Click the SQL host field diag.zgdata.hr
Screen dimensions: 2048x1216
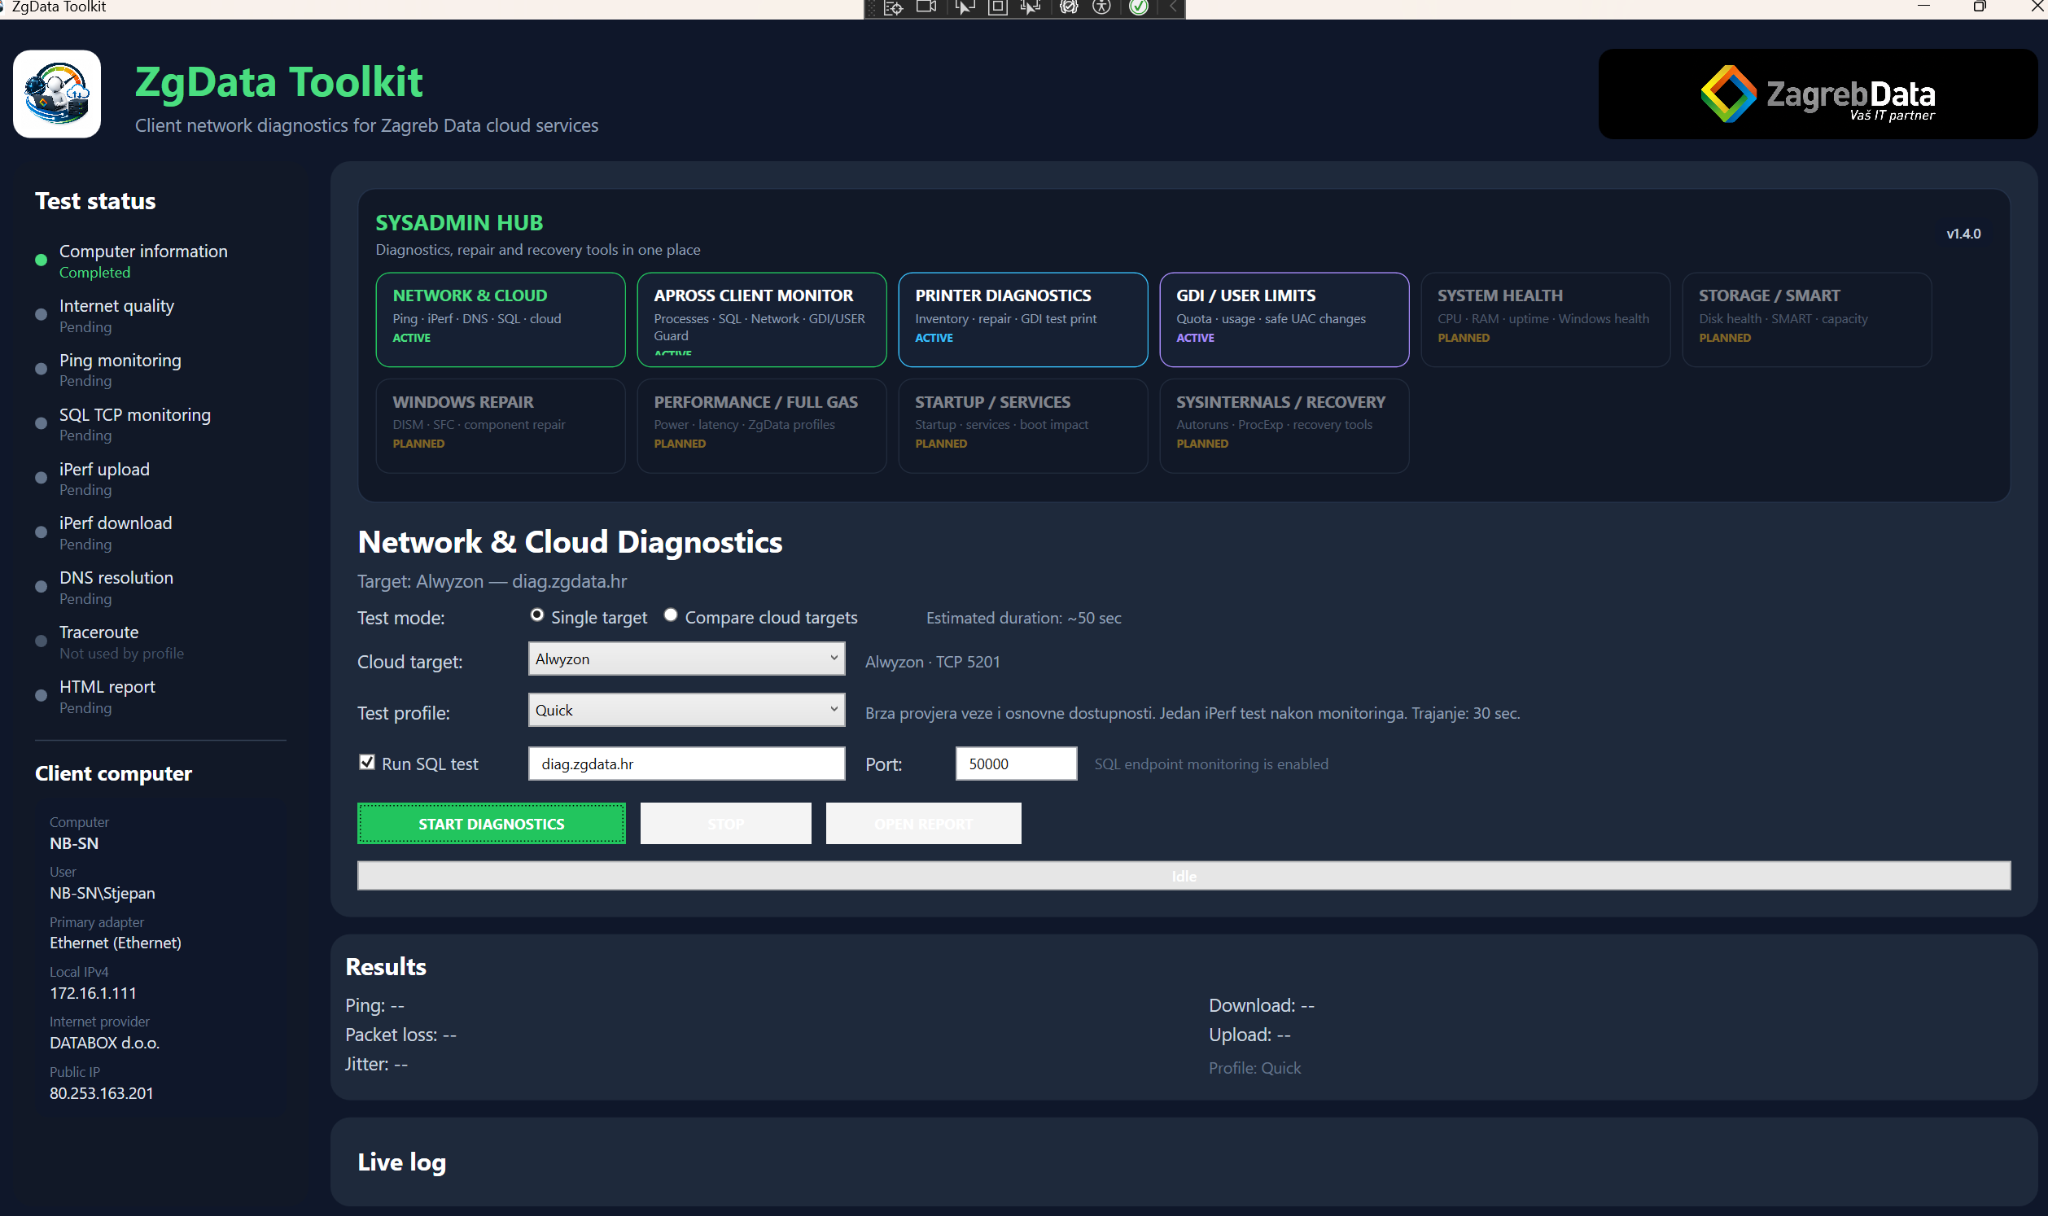pos(686,763)
